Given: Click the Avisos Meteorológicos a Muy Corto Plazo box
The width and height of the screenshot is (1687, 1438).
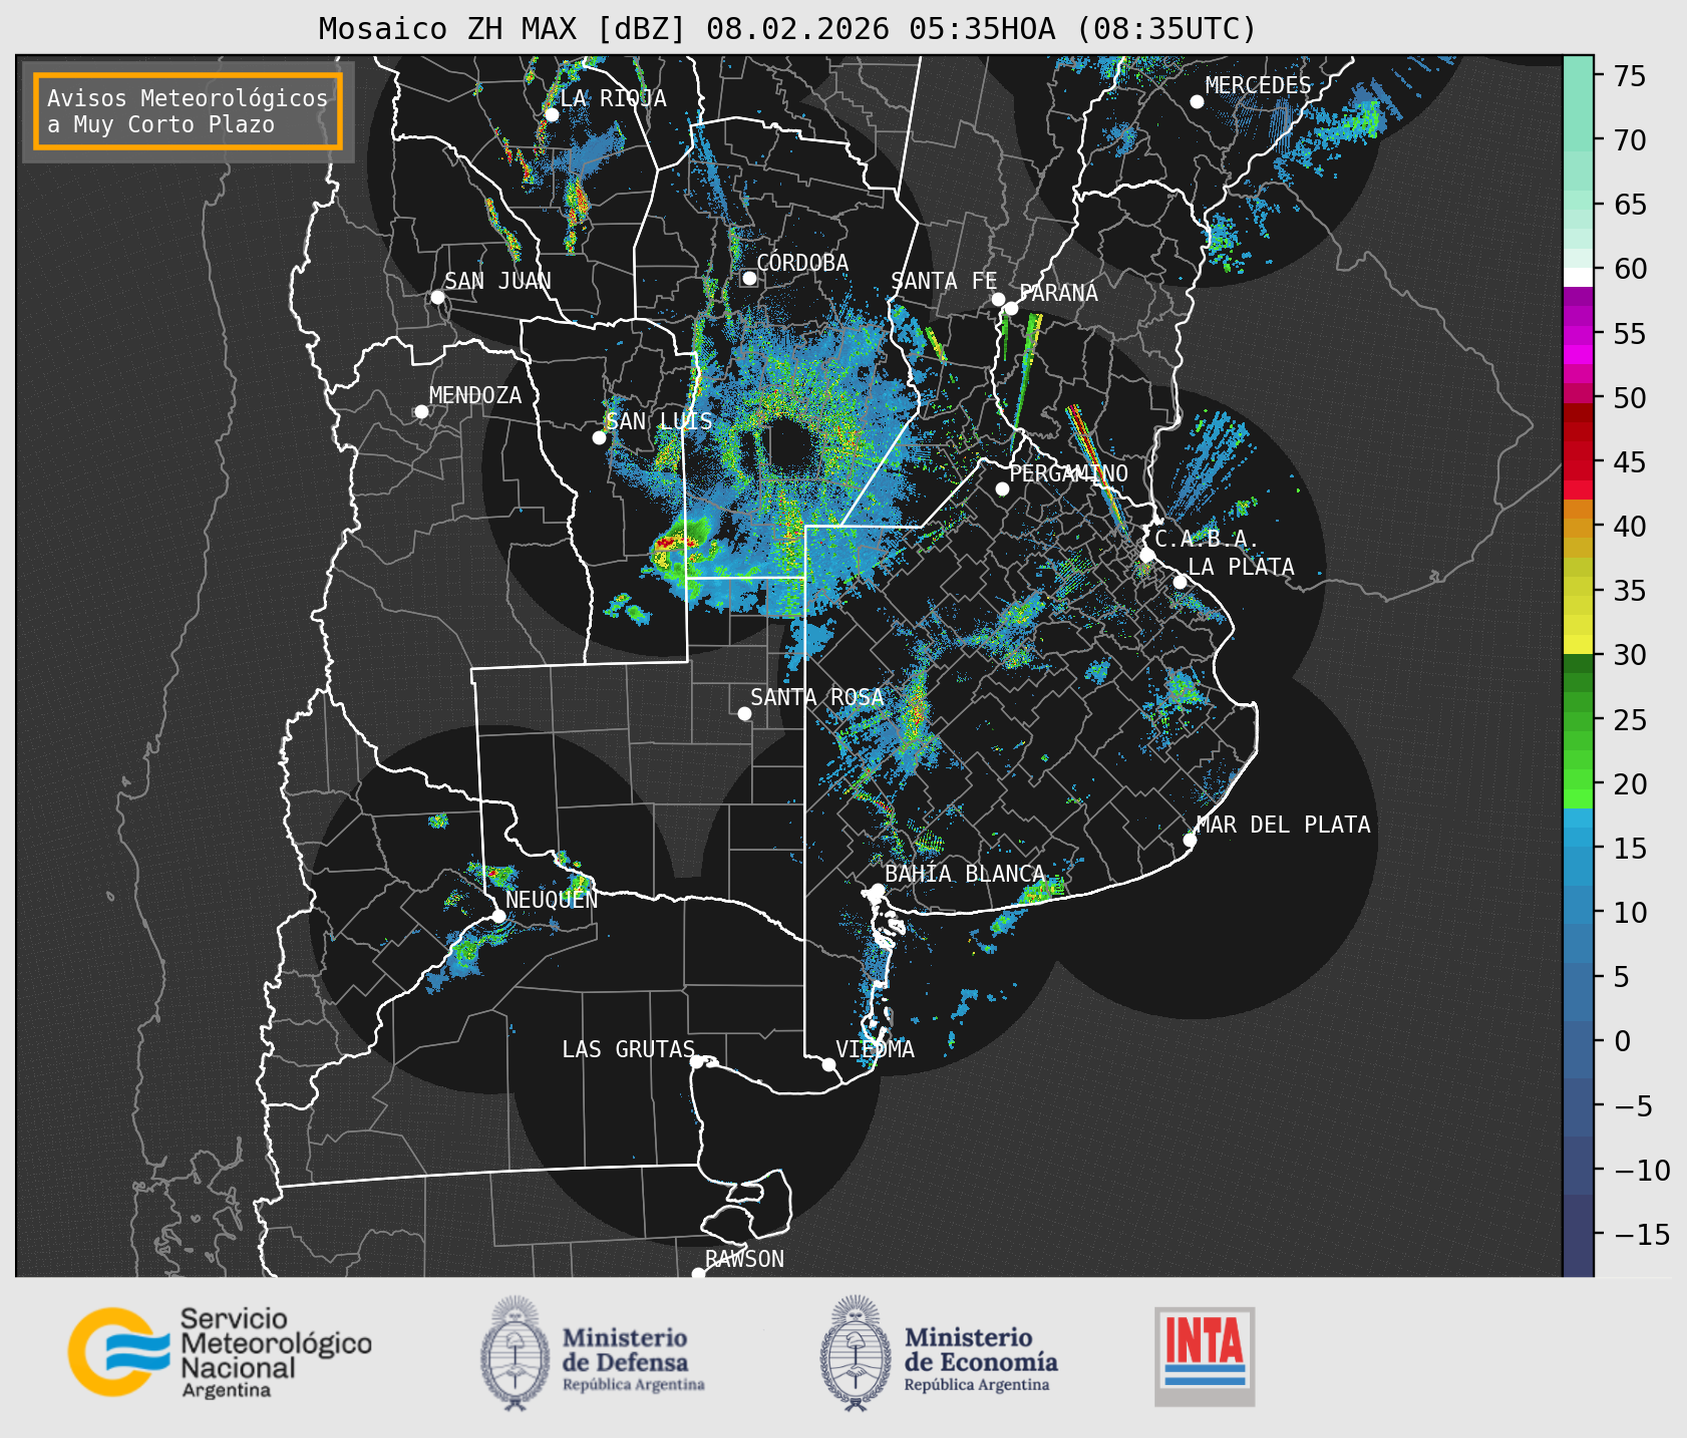Looking at the screenshot, I should tap(188, 111).
